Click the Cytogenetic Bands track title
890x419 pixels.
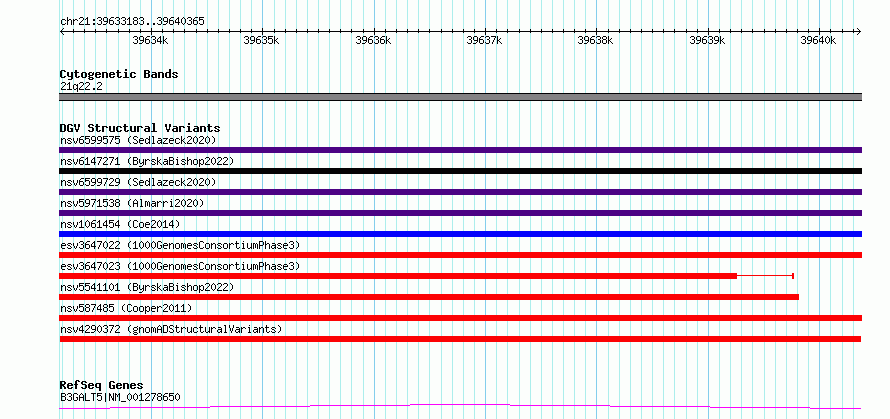pos(119,74)
